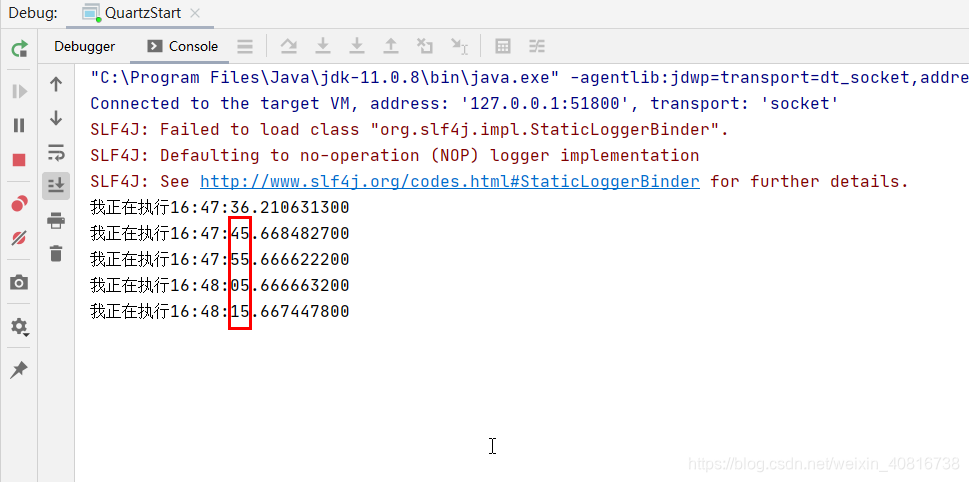Toggle scroll to end of console

tap(56, 185)
